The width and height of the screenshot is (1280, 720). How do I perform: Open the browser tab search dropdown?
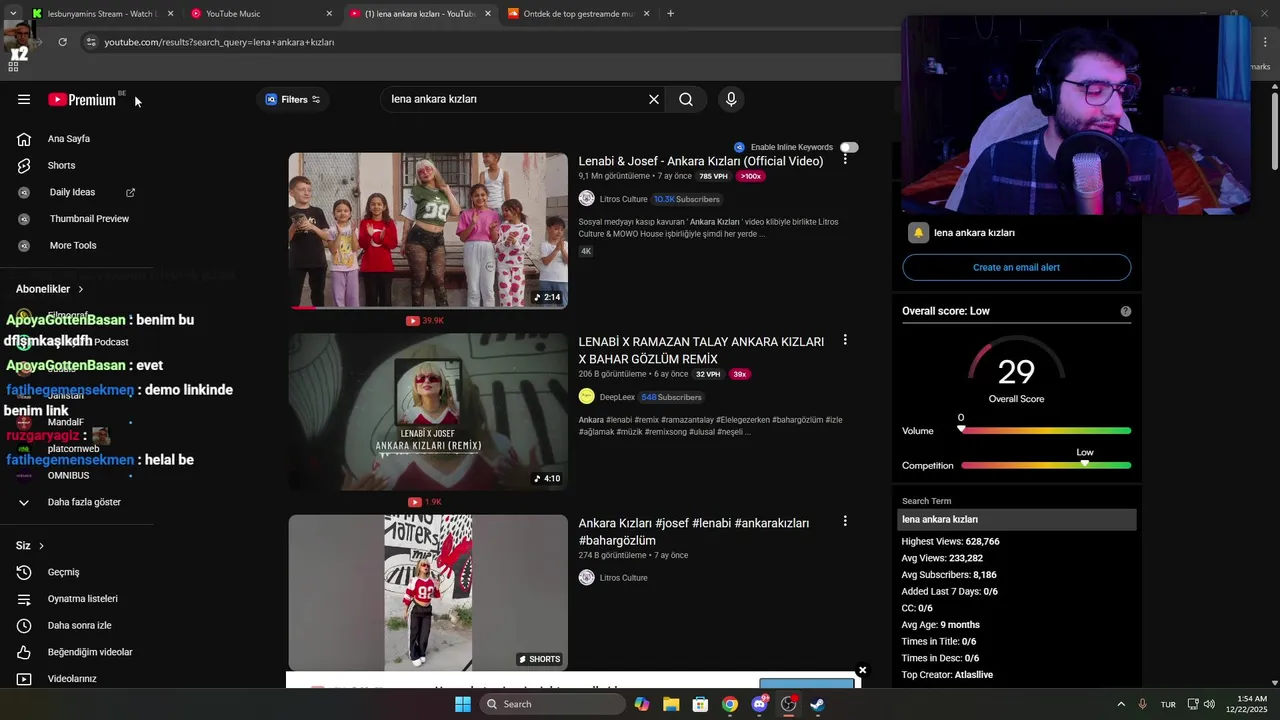point(13,13)
